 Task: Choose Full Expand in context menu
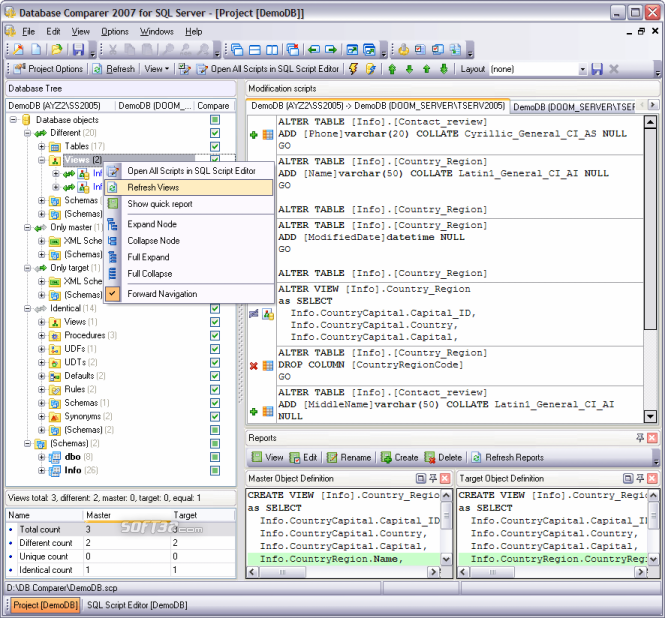pyautogui.click(x=189, y=257)
